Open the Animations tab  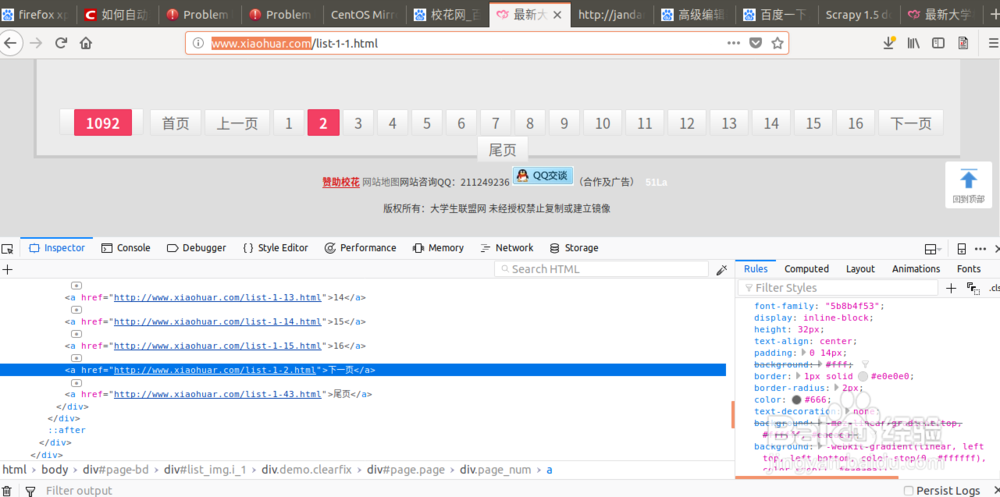916,269
